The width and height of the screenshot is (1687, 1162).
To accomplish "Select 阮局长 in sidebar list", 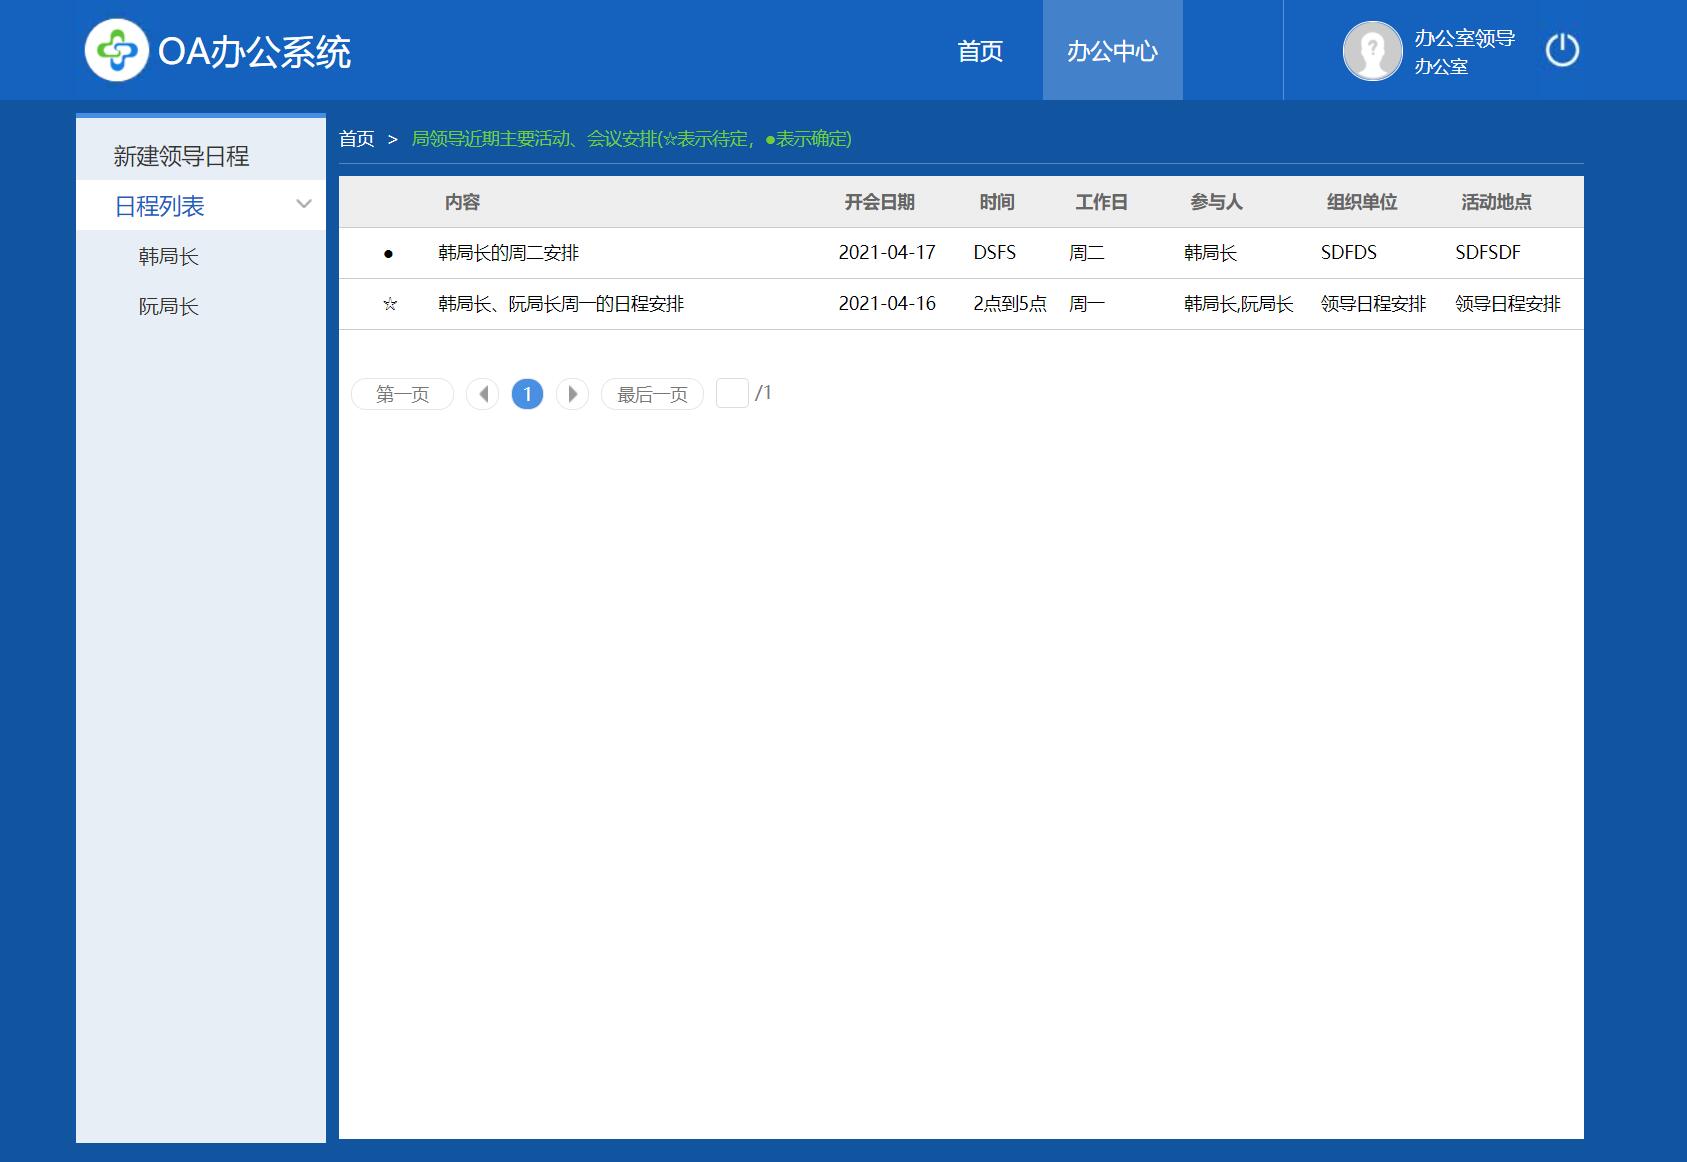I will tap(169, 306).
